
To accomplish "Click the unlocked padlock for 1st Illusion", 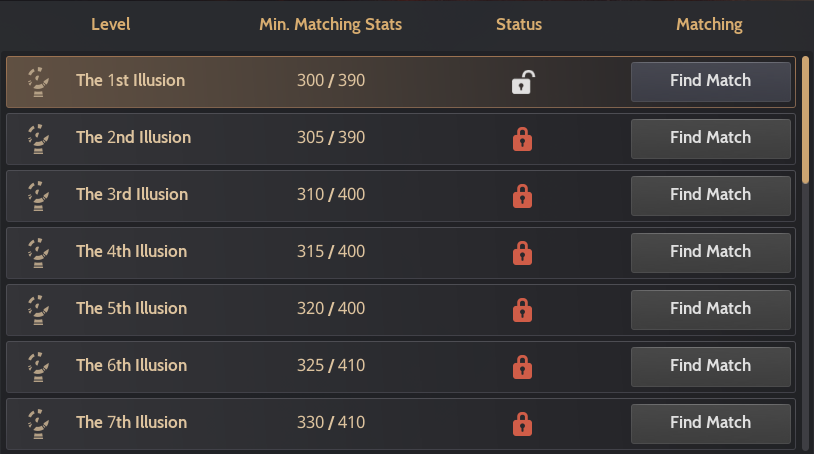I will pos(521,82).
